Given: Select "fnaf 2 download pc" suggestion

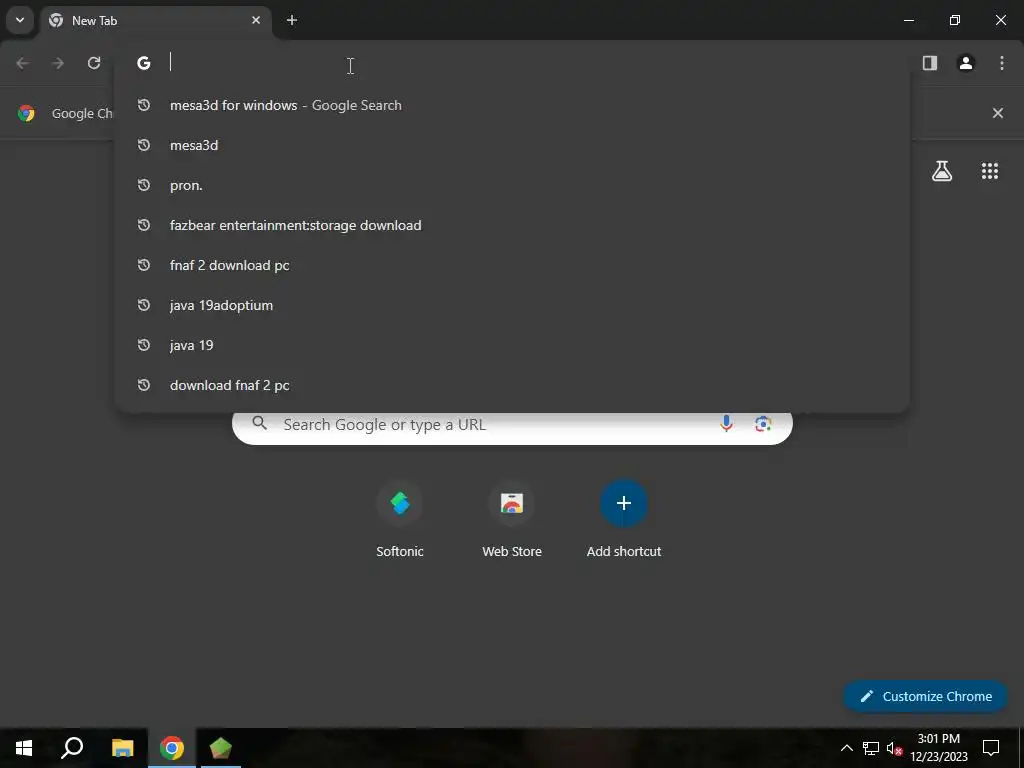Looking at the screenshot, I should pyautogui.click(x=512, y=265).
